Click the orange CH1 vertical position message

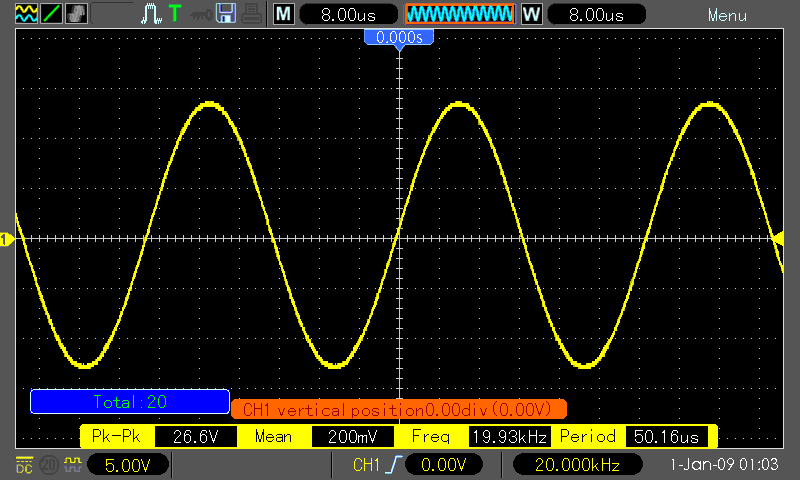pyautogui.click(x=398, y=410)
